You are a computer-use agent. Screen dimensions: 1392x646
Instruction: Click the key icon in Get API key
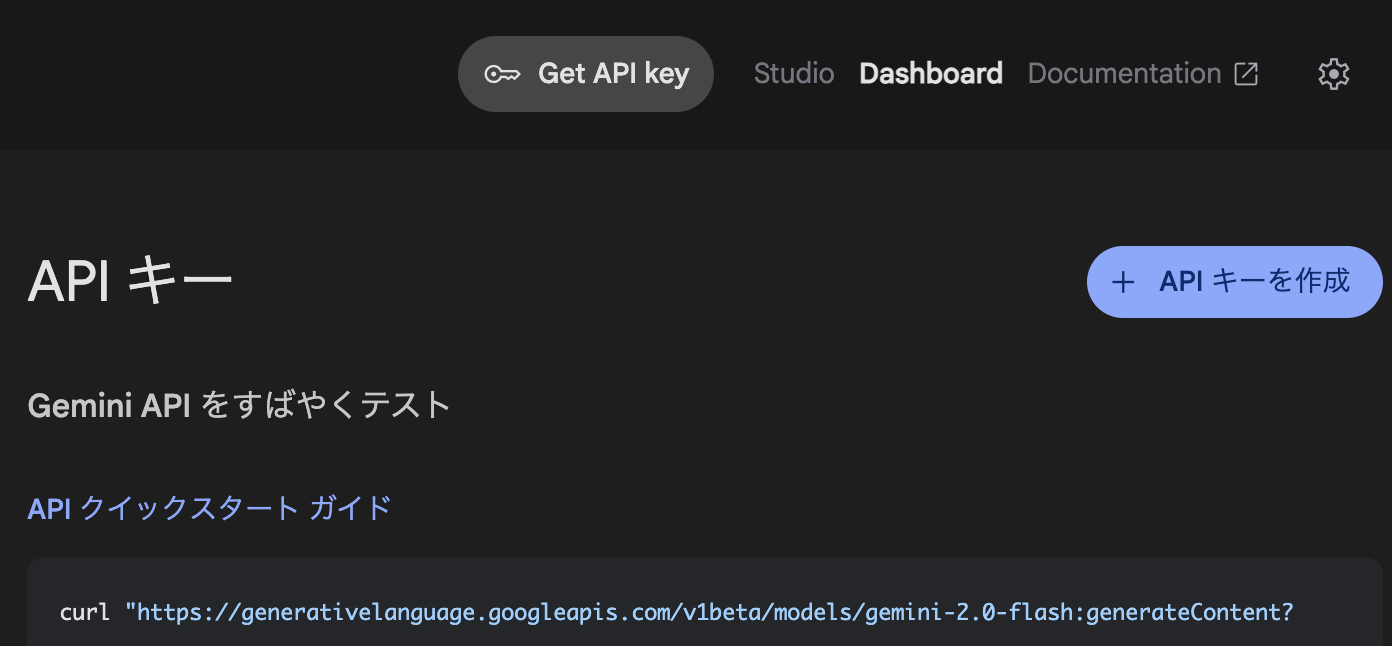[x=502, y=74]
